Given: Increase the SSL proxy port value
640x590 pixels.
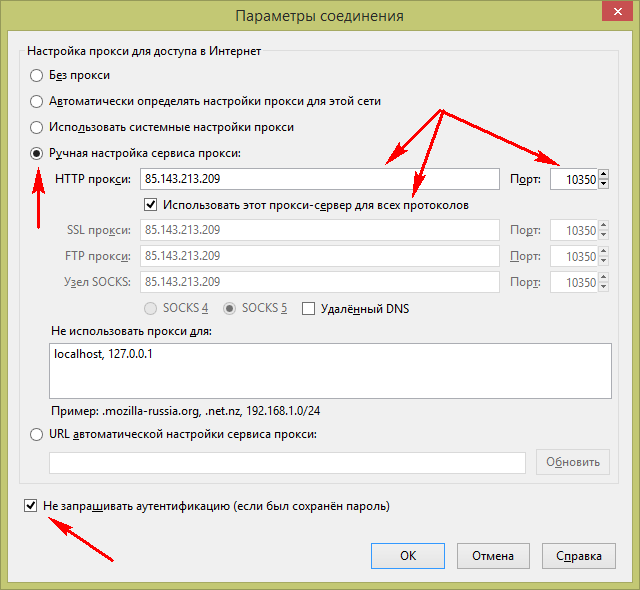Looking at the screenshot, I should [x=603, y=226].
